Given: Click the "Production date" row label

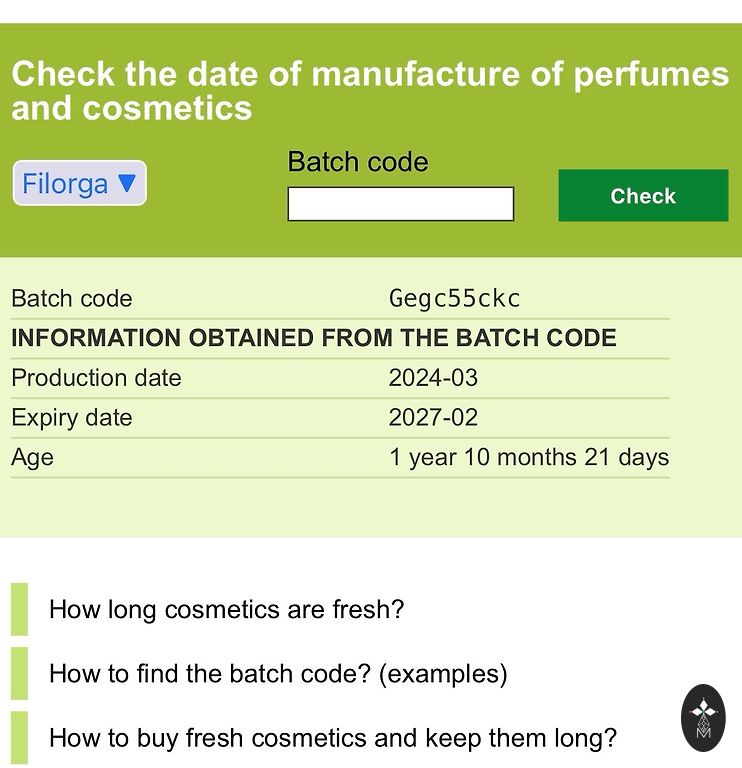Looking at the screenshot, I should [x=96, y=378].
